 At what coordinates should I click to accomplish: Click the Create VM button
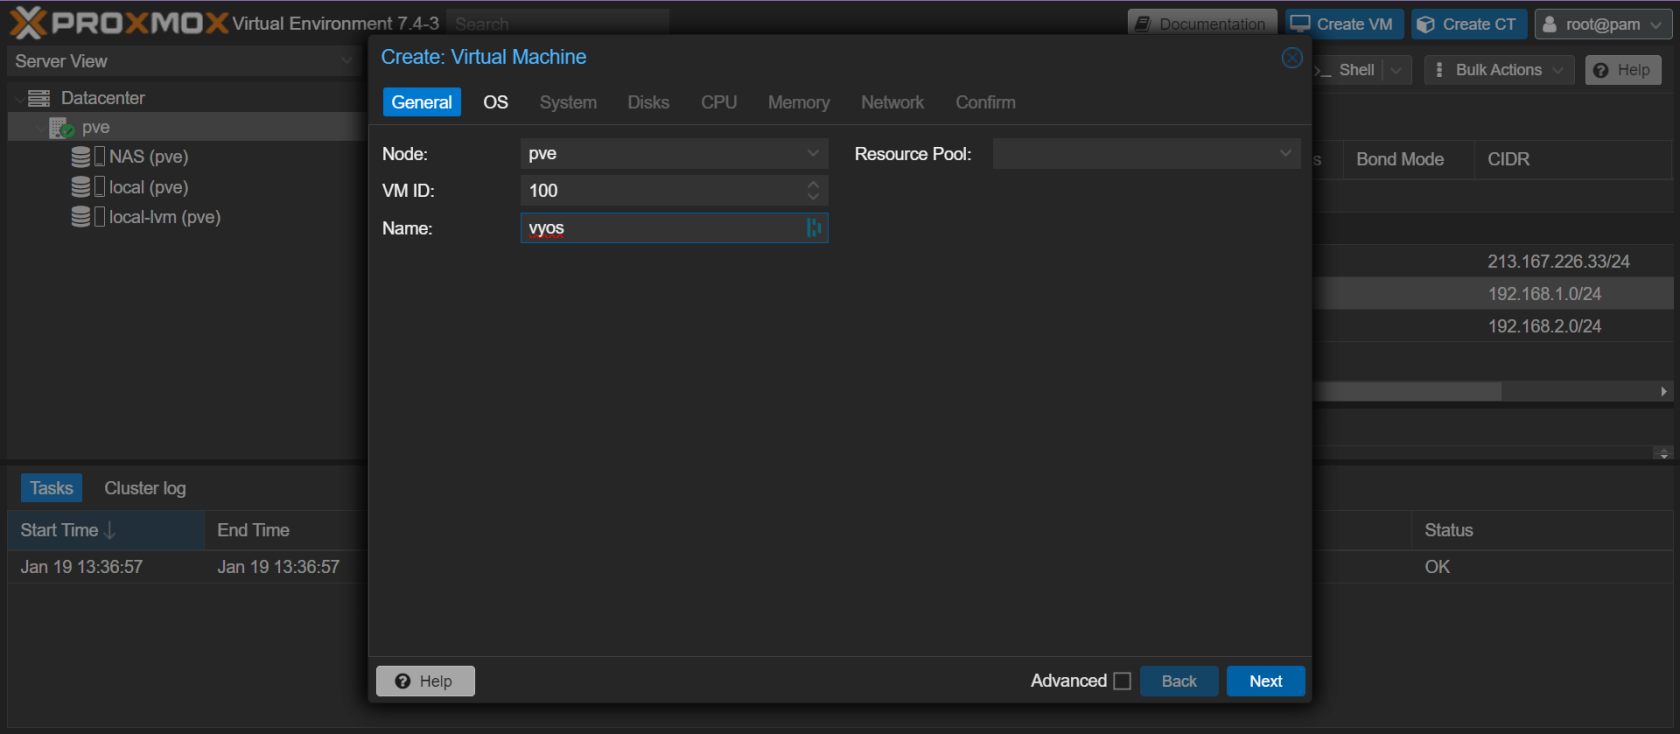[1344, 24]
